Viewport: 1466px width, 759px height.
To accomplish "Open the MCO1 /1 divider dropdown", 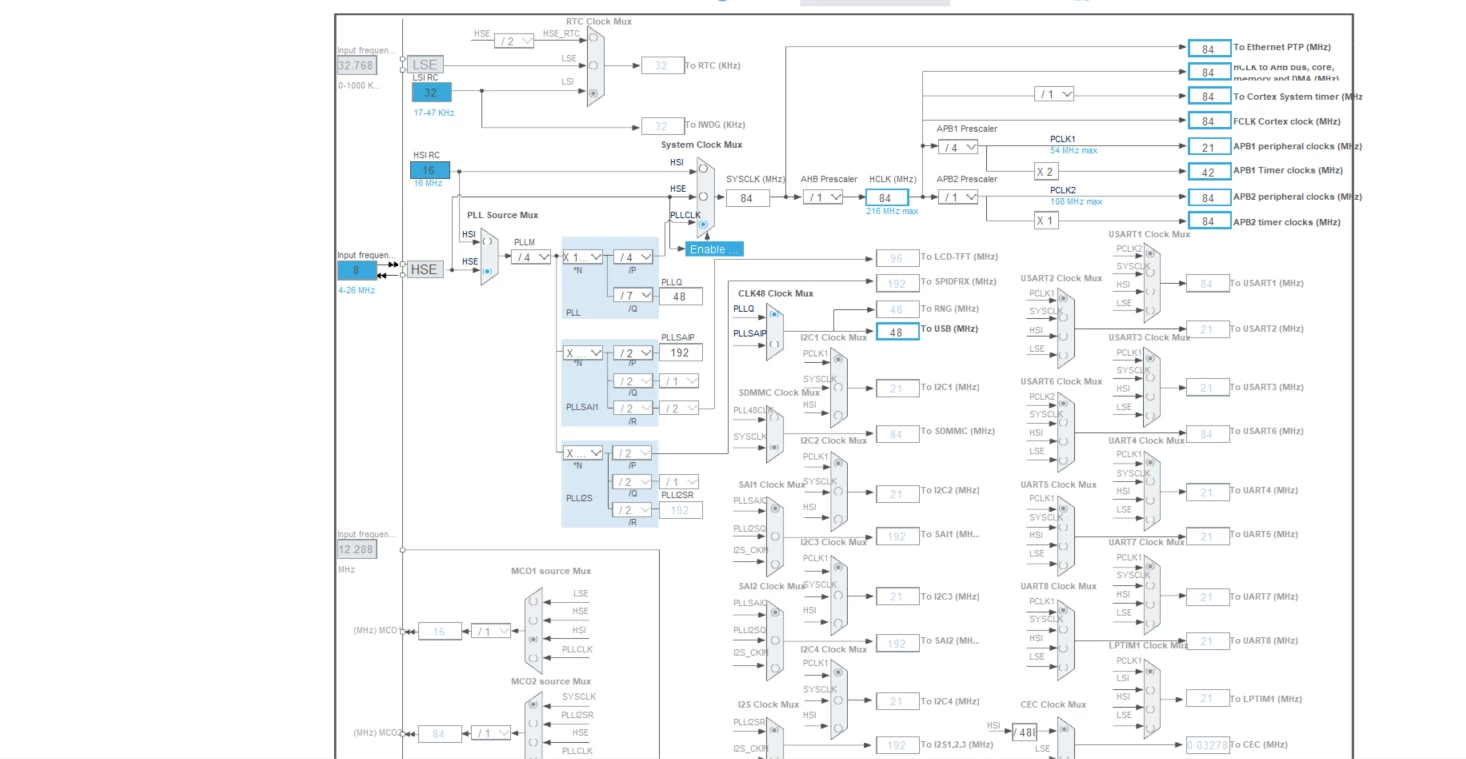I will (491, 631).
